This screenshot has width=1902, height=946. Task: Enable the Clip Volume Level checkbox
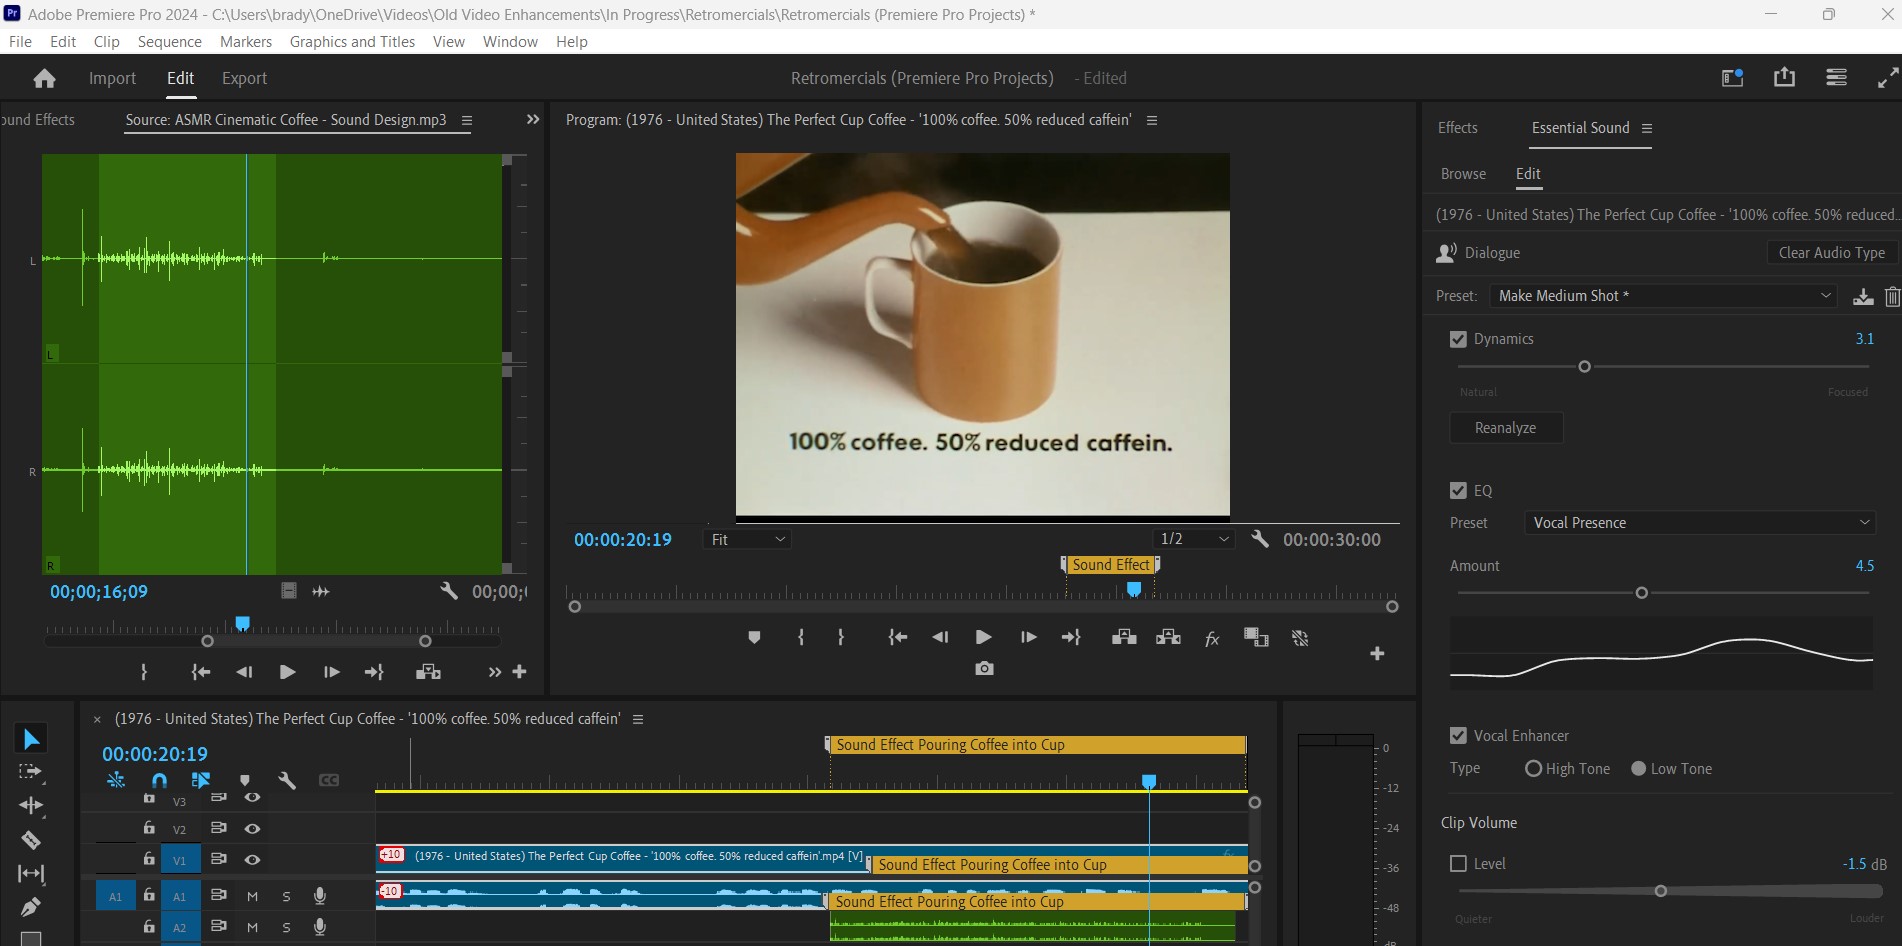[x=1458, y=863]
